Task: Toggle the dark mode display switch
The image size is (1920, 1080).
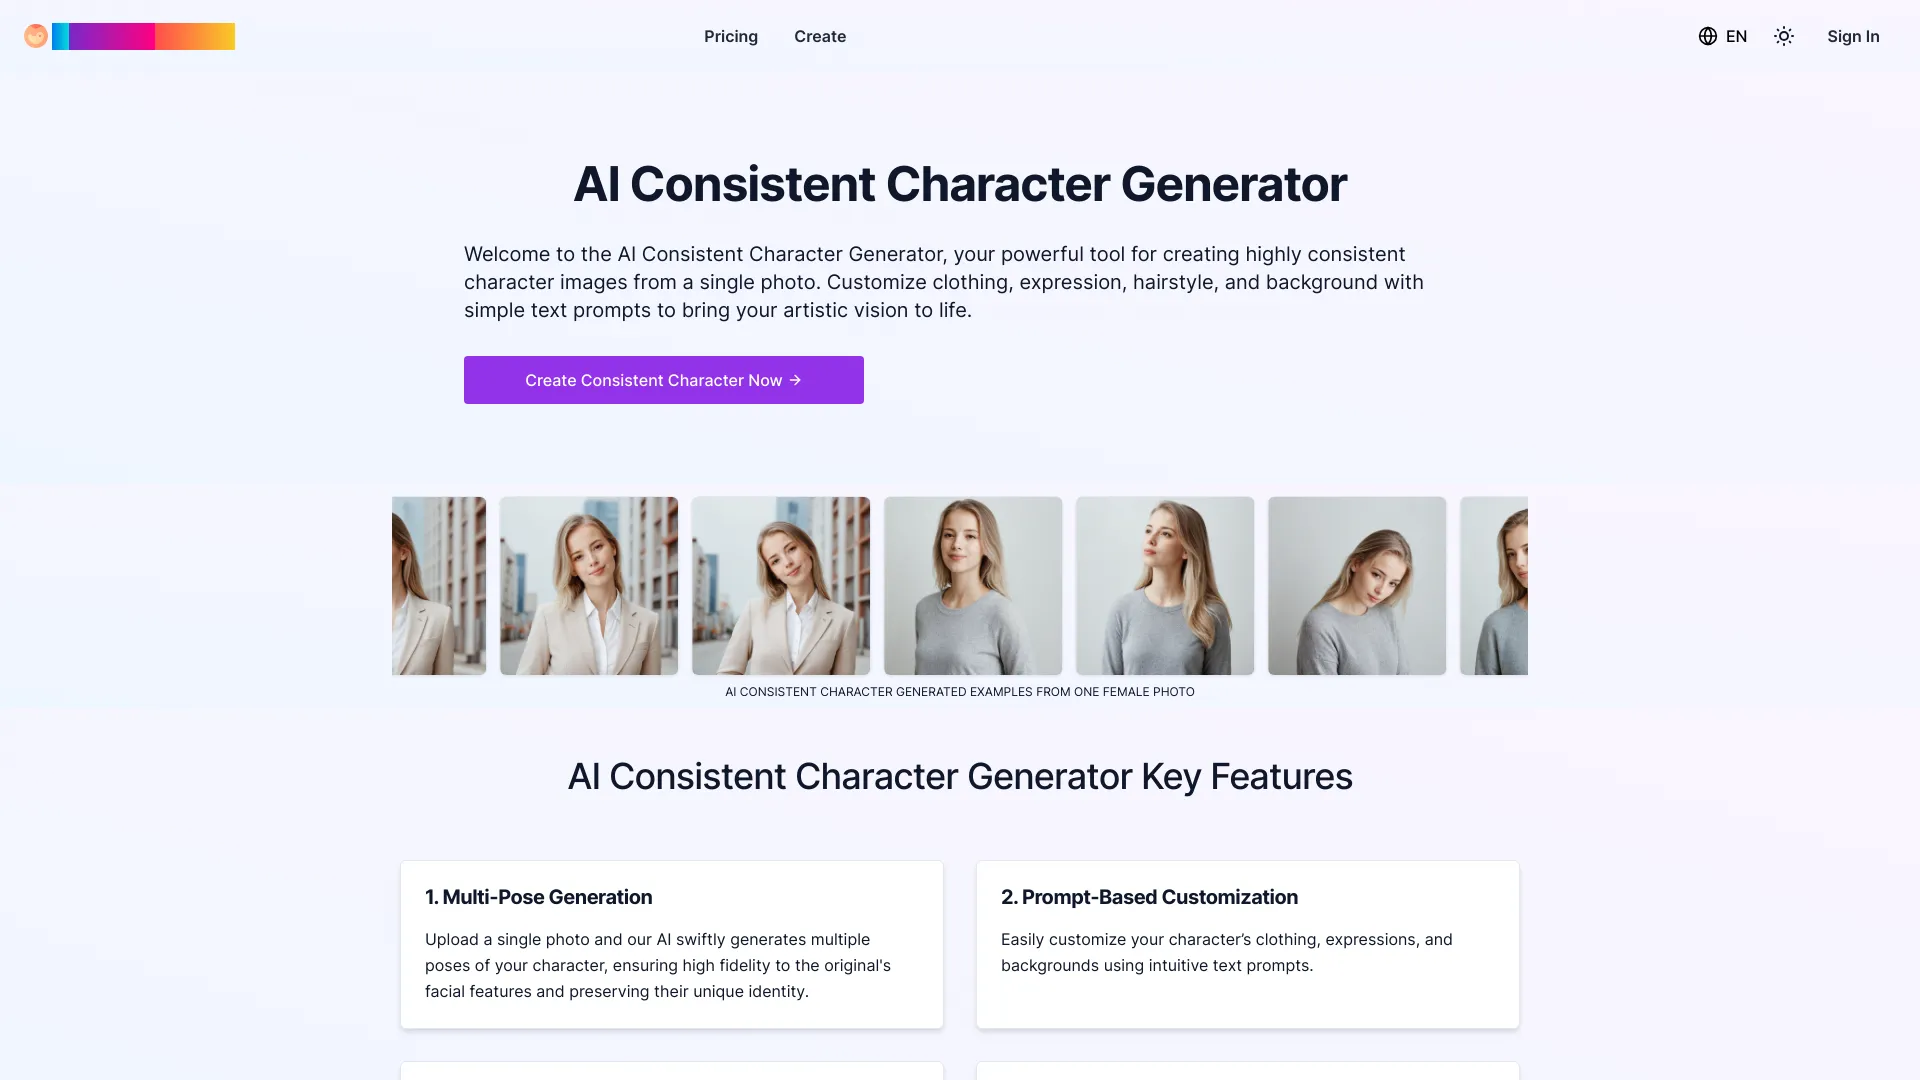Action: pyautogui.click(x=1784, y=36)
